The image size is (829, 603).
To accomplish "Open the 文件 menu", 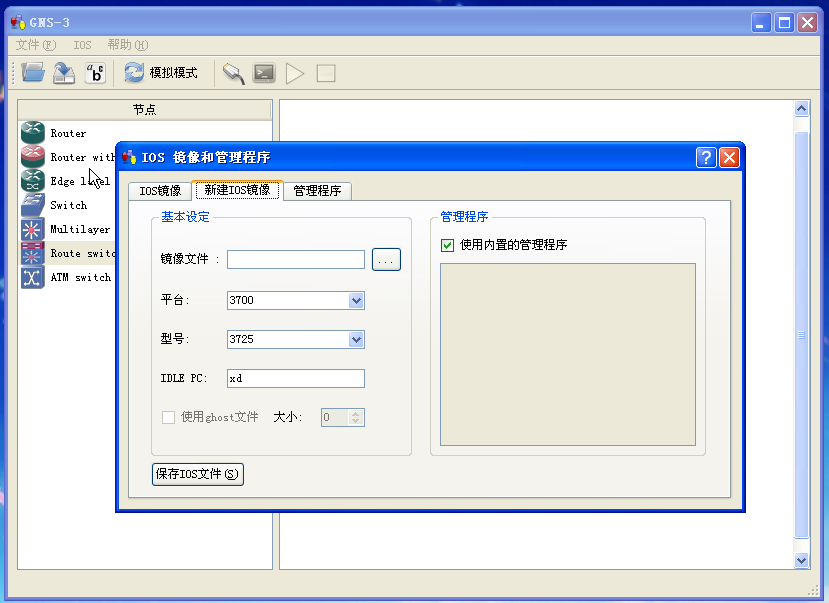I will point(33,45).
